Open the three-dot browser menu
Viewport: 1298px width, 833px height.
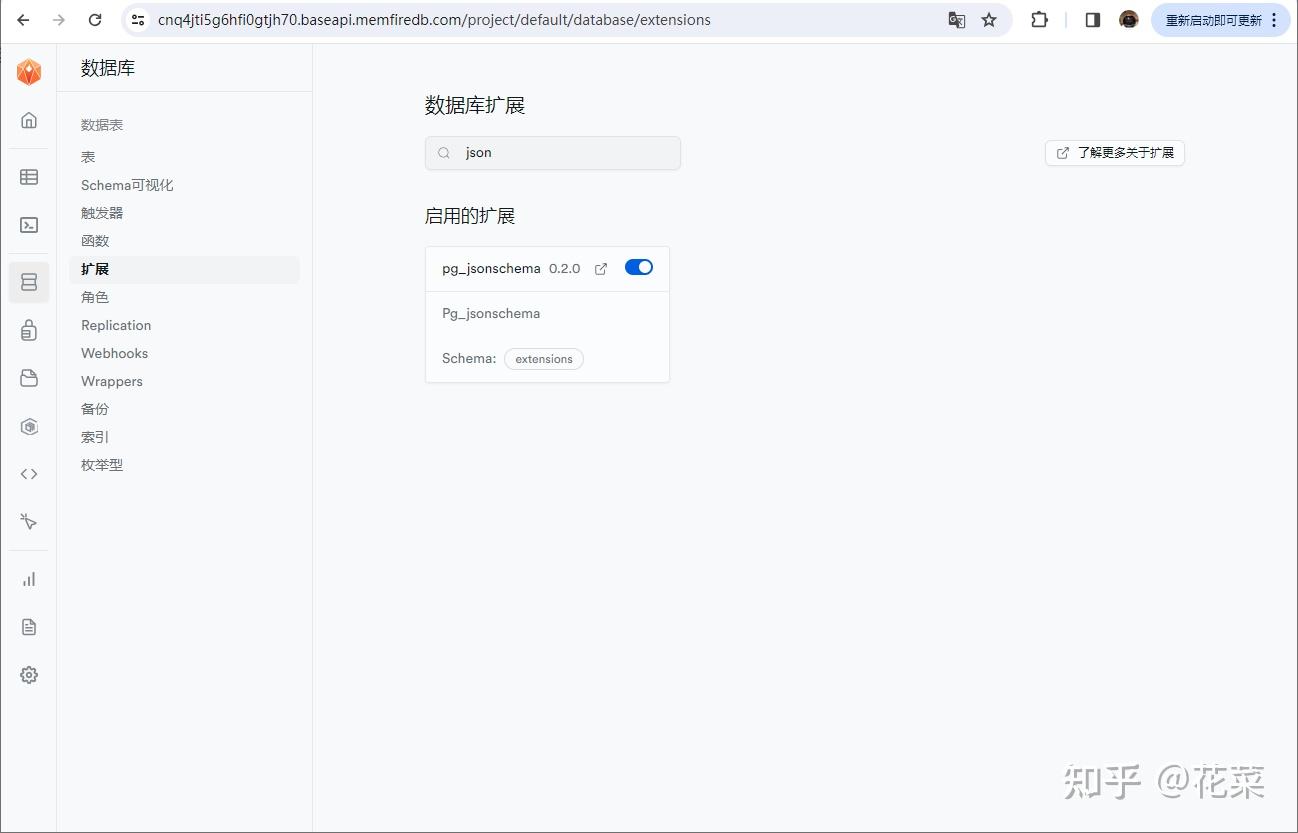pyautogui.click(x=1272, y=19)
